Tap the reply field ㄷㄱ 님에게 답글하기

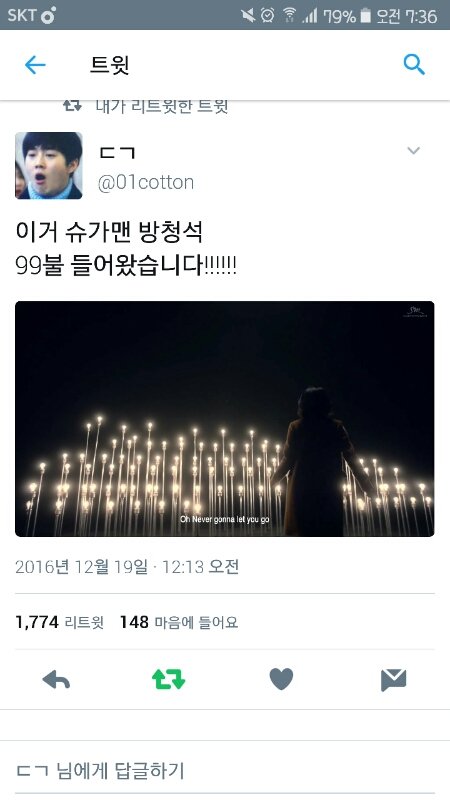[x=225, y=770]
